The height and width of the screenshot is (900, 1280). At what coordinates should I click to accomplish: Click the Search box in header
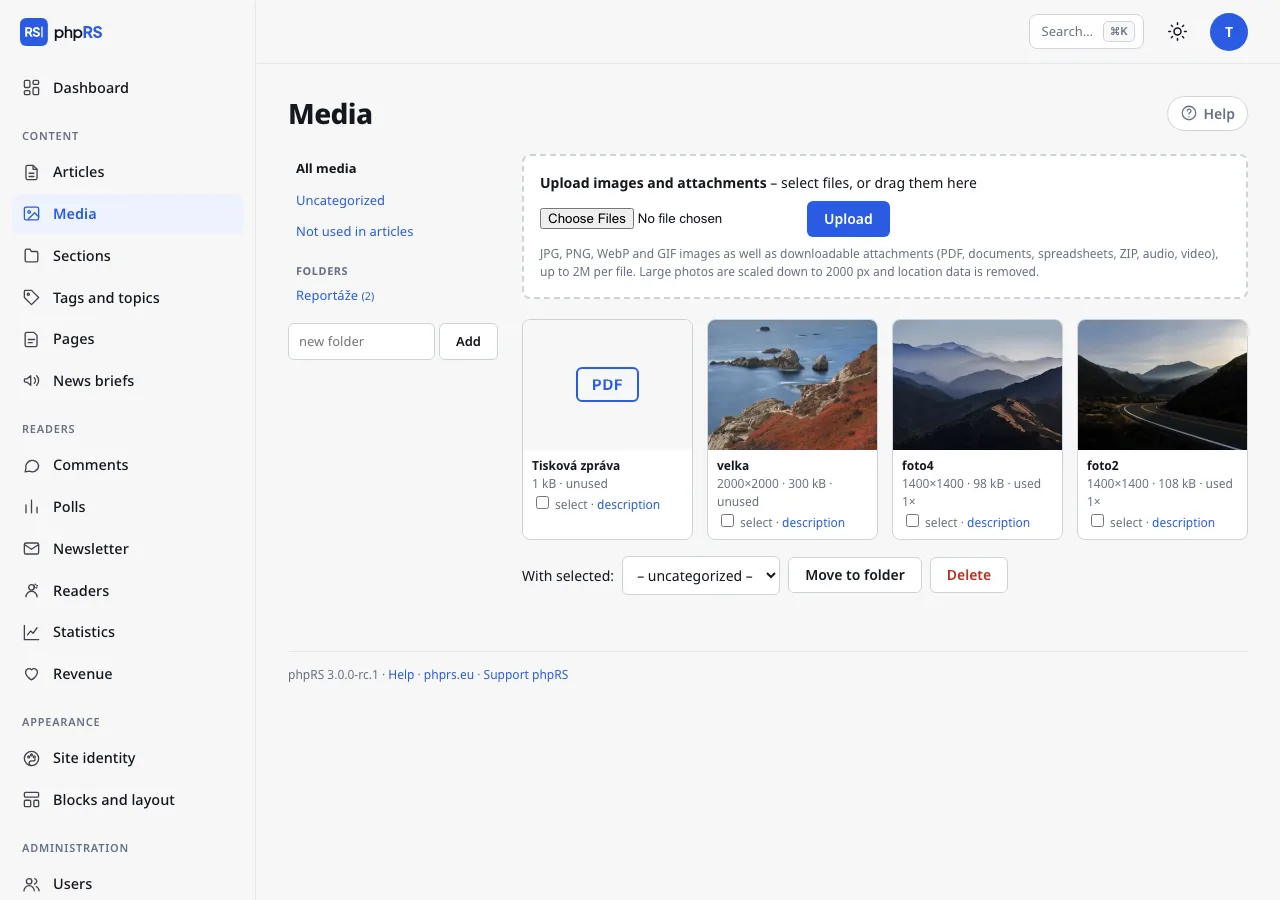point(1086,32)
